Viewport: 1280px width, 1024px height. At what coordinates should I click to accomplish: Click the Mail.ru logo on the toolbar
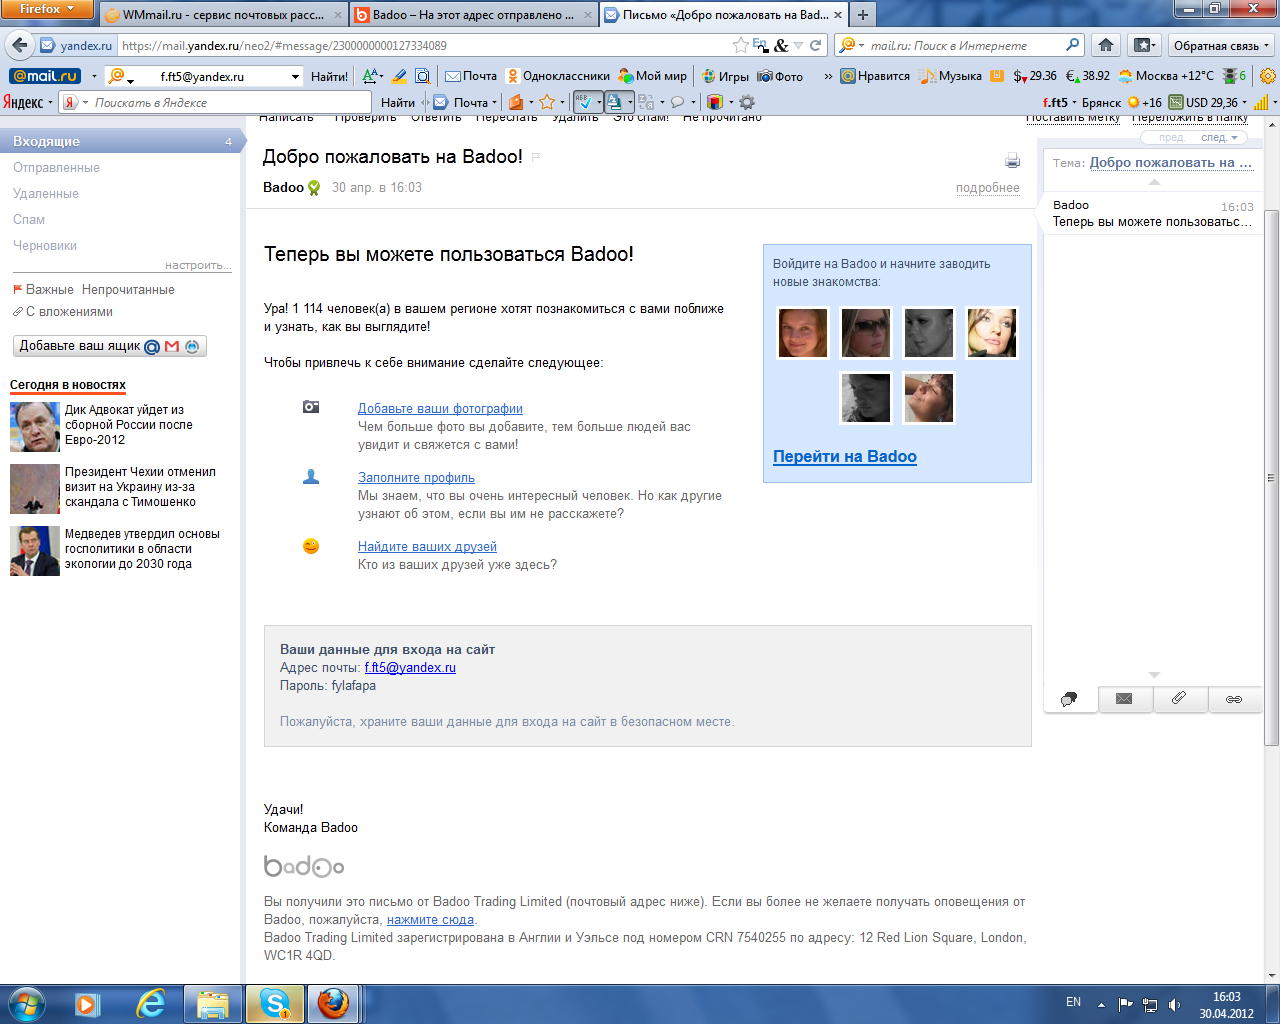[x=44, y=76]
